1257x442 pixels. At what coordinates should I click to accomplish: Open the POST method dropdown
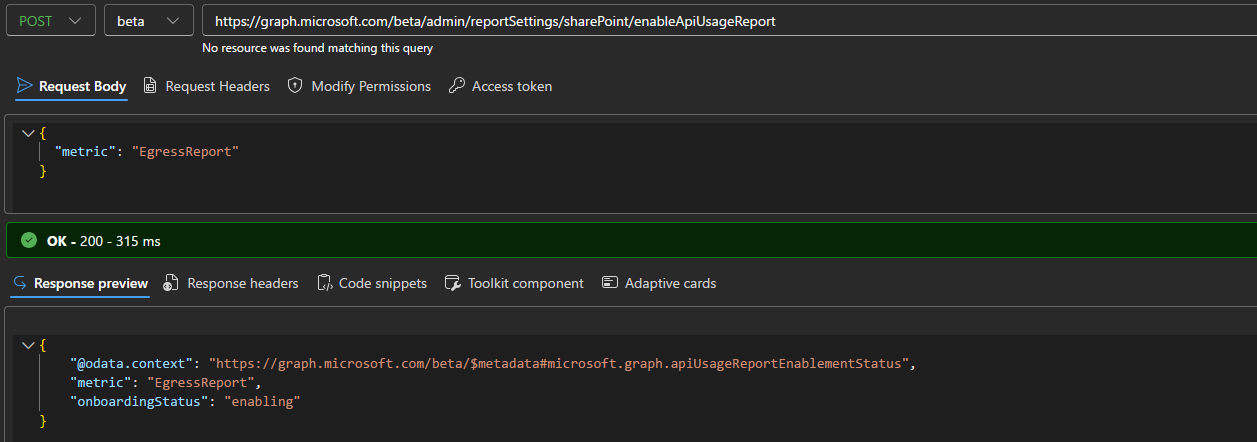51,21
